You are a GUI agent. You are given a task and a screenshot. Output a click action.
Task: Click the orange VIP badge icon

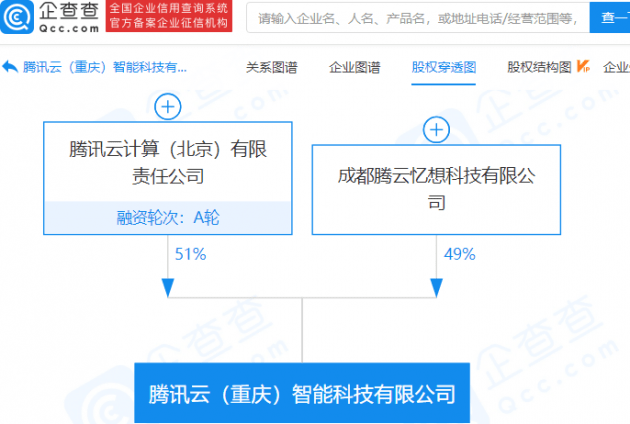coord(583,68)
